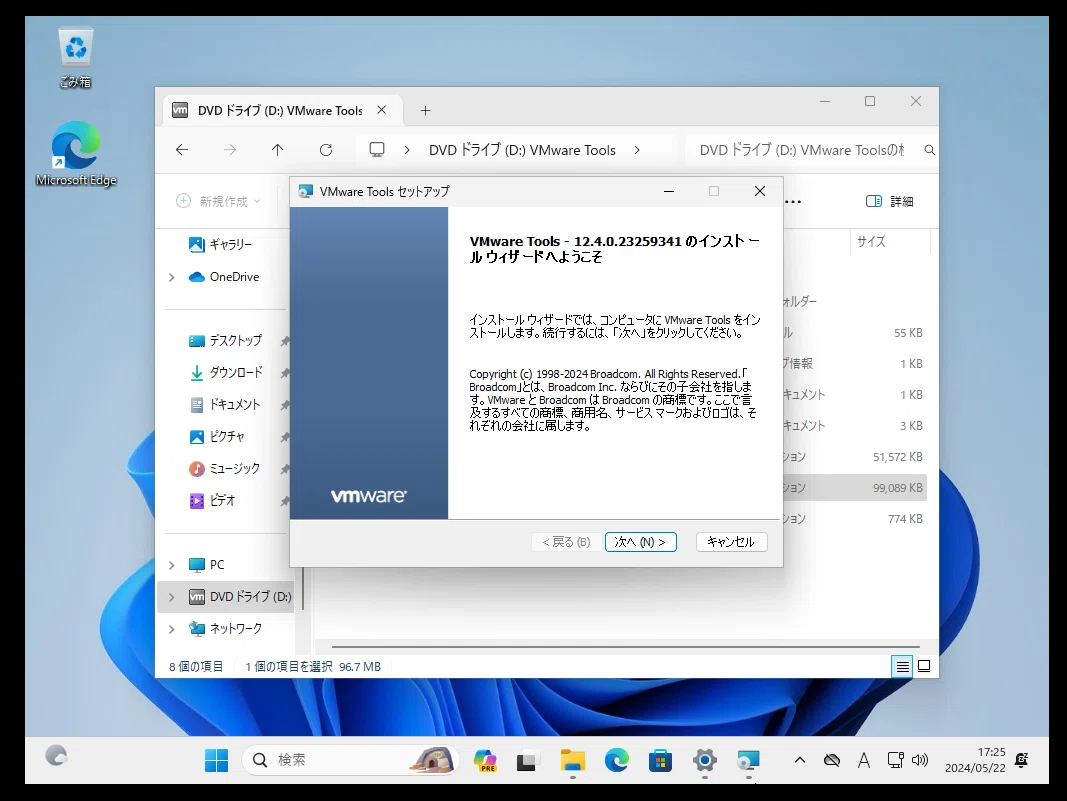Switch to details list view icon in status bar
Image resolution: width=1067 pixels, height=801 pixels.
coord(902,666)
